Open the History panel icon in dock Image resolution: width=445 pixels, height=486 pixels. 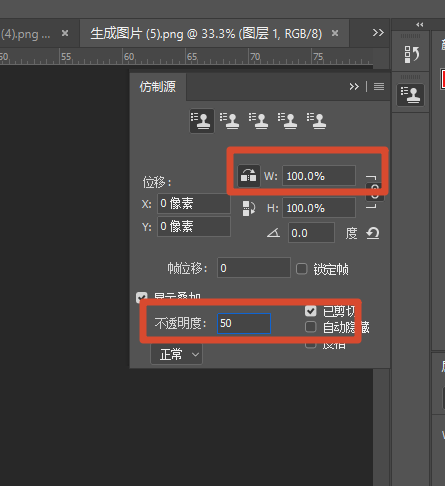pos(411,54)
